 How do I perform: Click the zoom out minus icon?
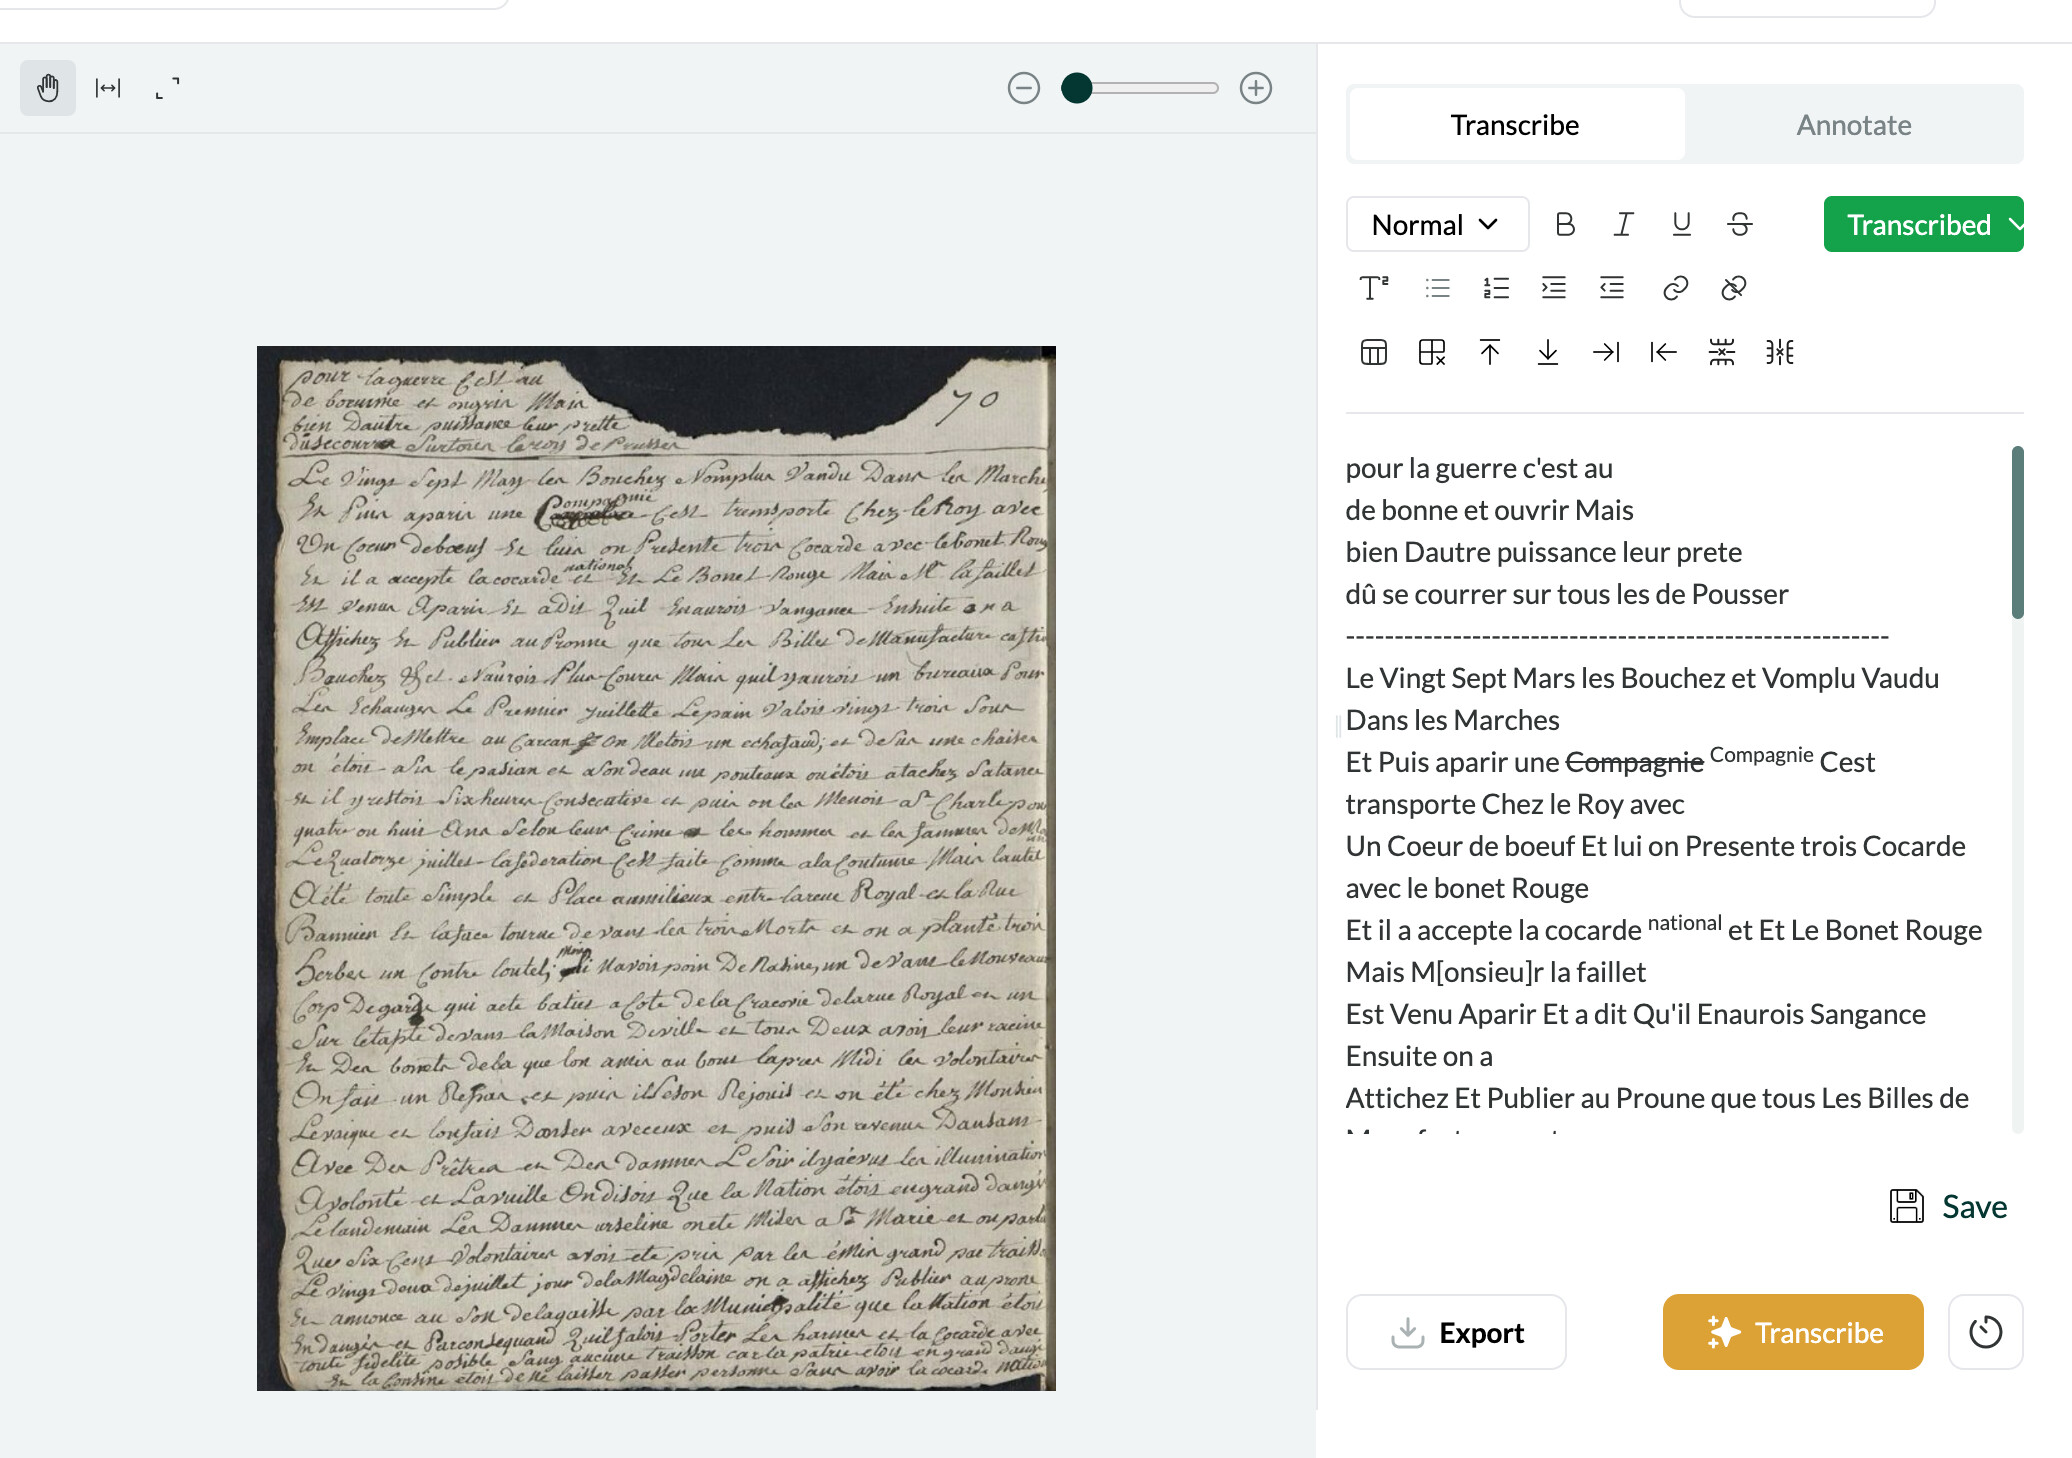(1023, 88)
